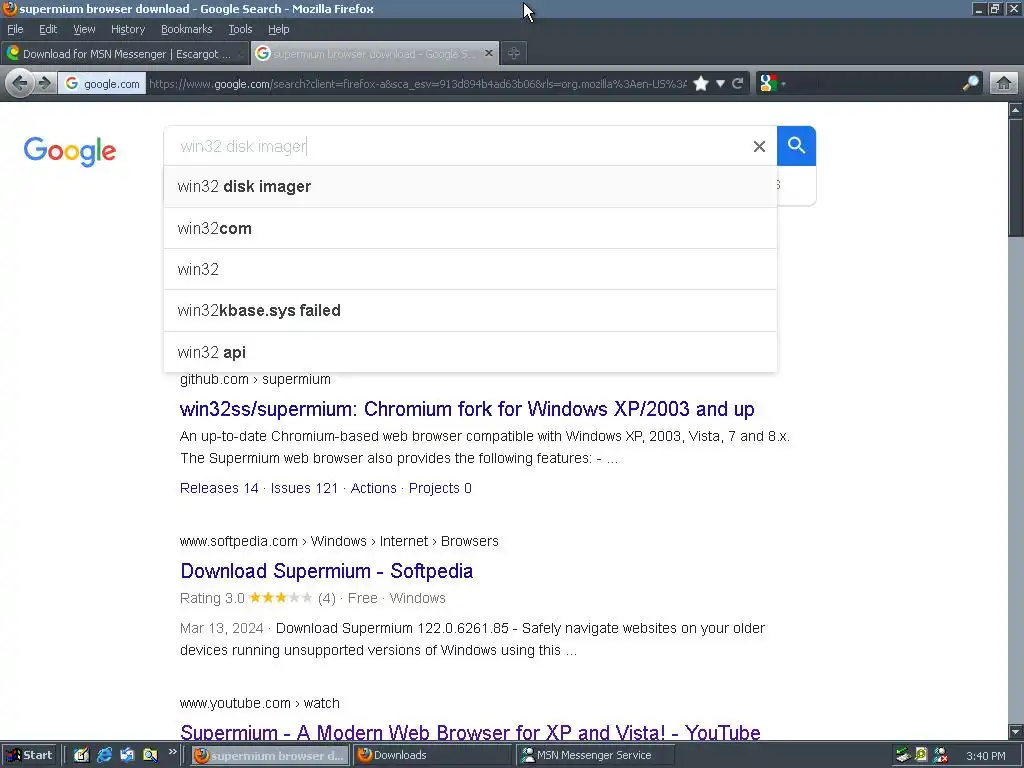Launch Internet Explorer from quick launch
Image resolution: width=1024 pixels, height=768 pixels.
tap(104, 755)
